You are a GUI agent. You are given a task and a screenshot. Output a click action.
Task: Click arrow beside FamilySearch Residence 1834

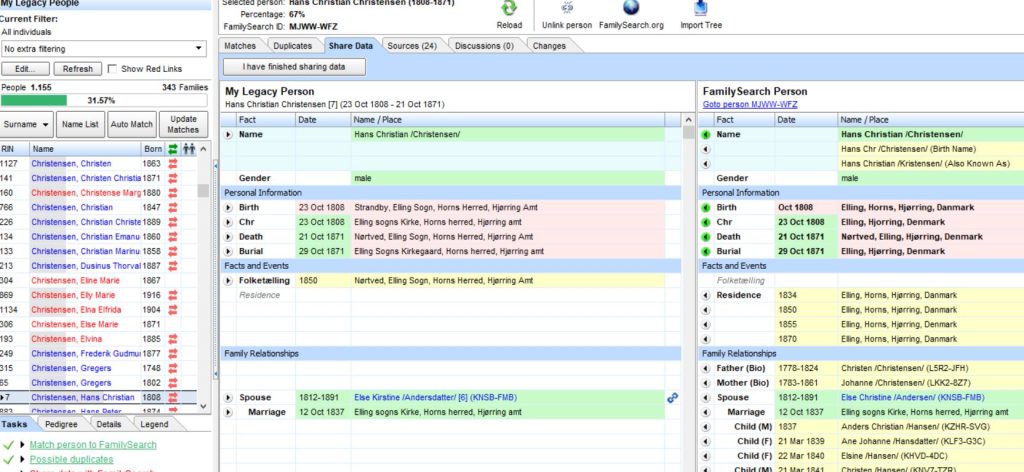click(x=706, y=295)
